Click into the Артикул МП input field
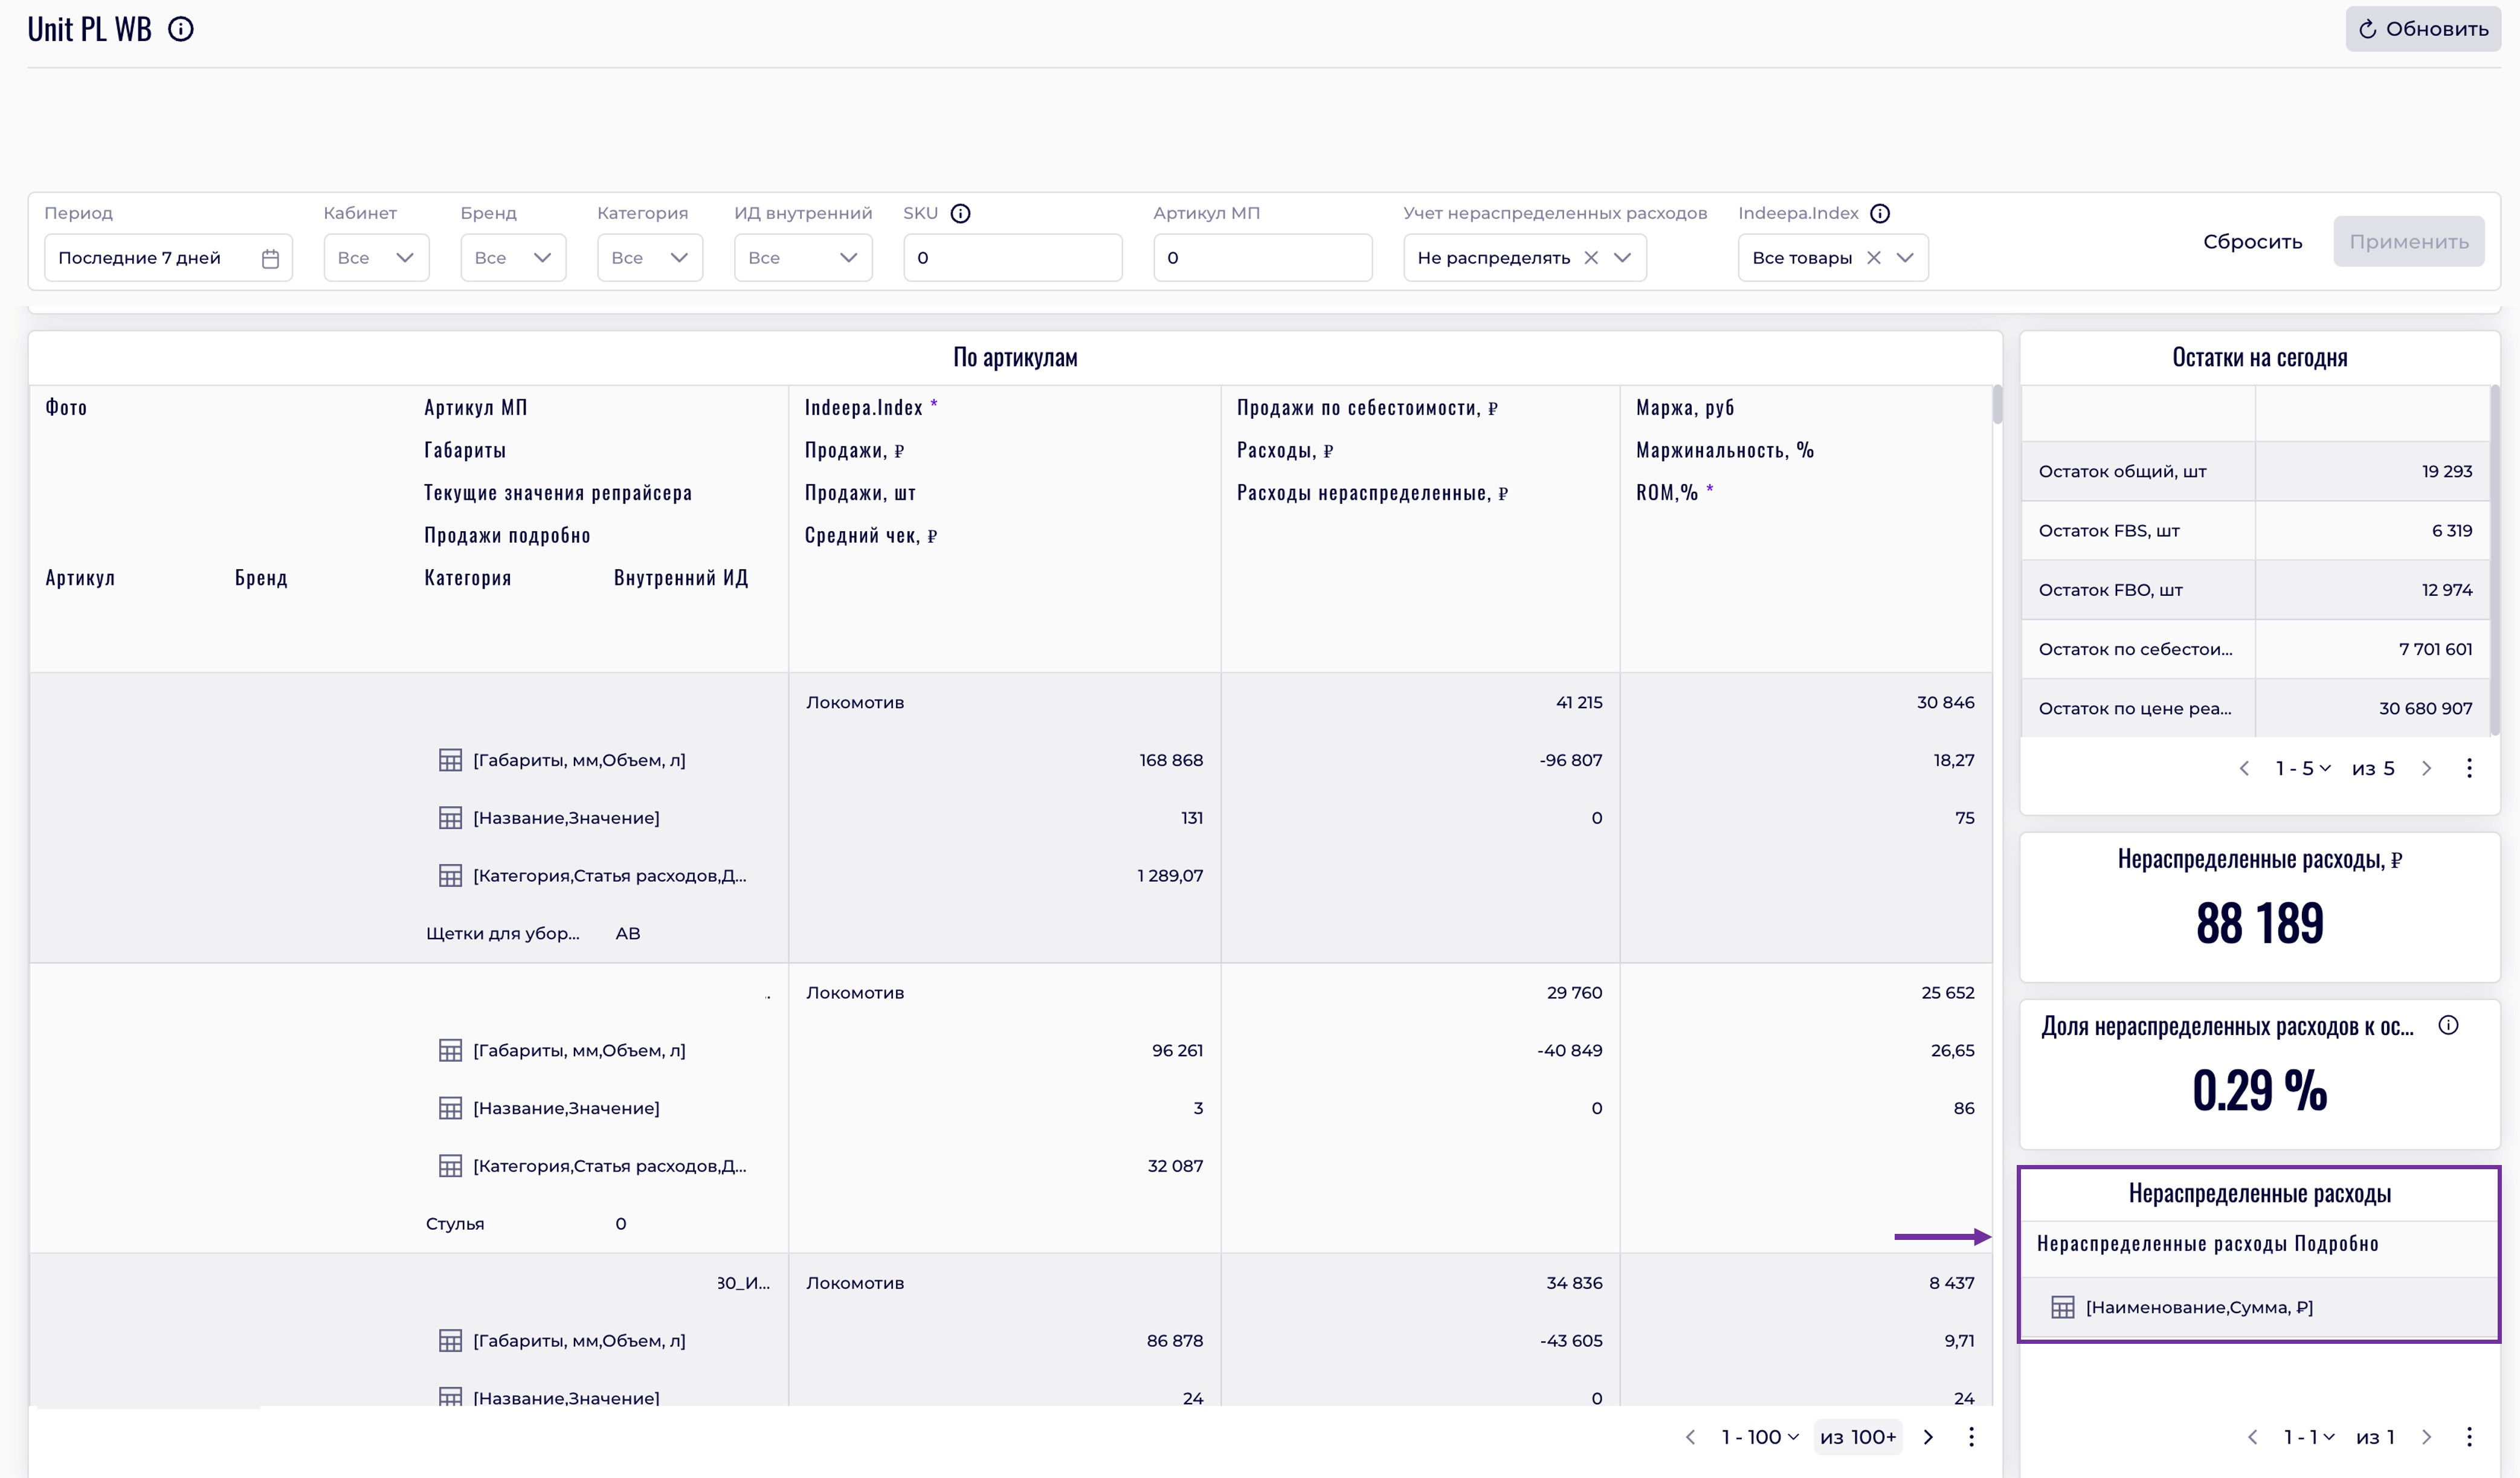Image resolution: width=2520 pixels, height=1478 pixels. 1262,258
